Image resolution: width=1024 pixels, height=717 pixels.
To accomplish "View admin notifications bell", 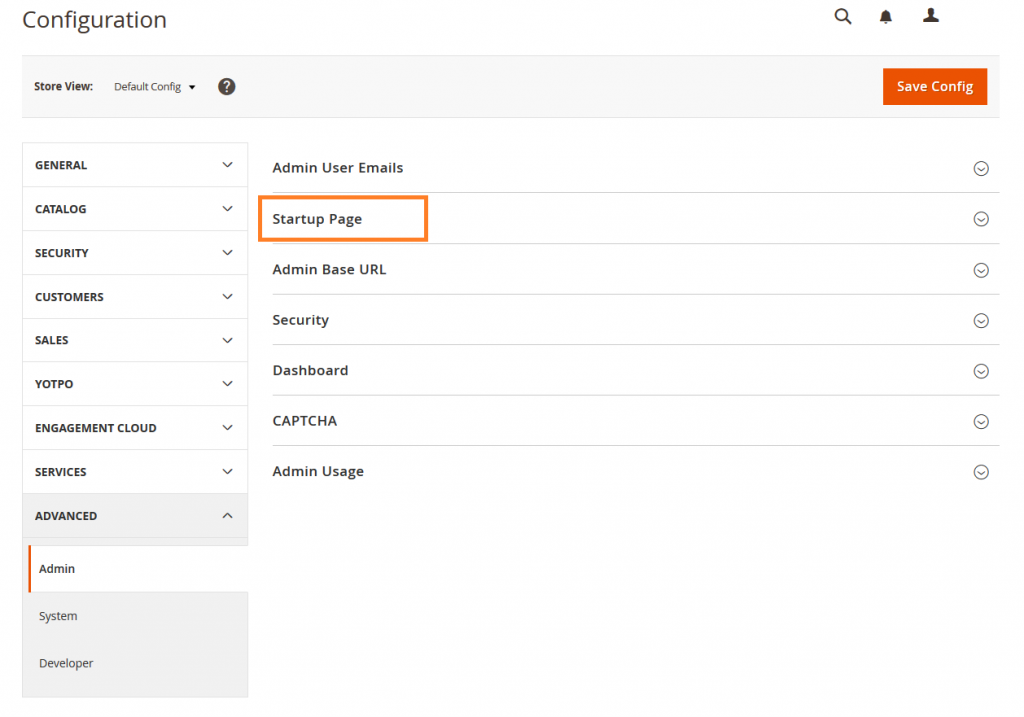I will (885, 16).
